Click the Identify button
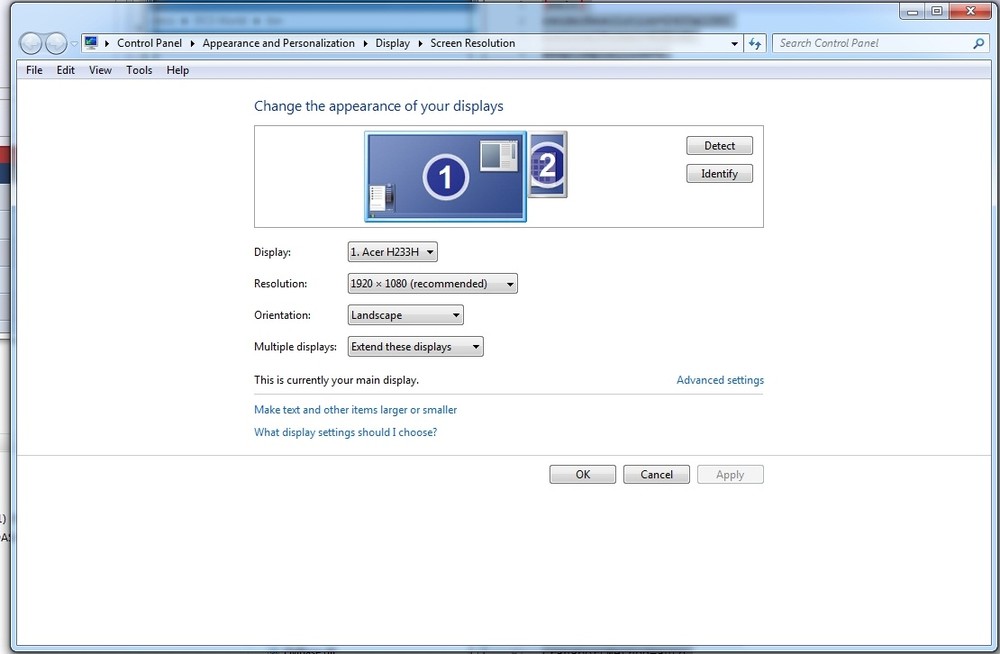 719,174
